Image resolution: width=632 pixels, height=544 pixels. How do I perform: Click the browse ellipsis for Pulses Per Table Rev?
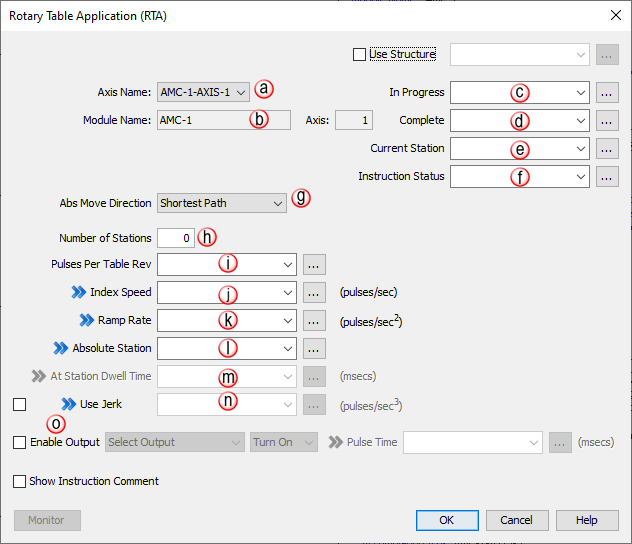(x=314, y=265)
